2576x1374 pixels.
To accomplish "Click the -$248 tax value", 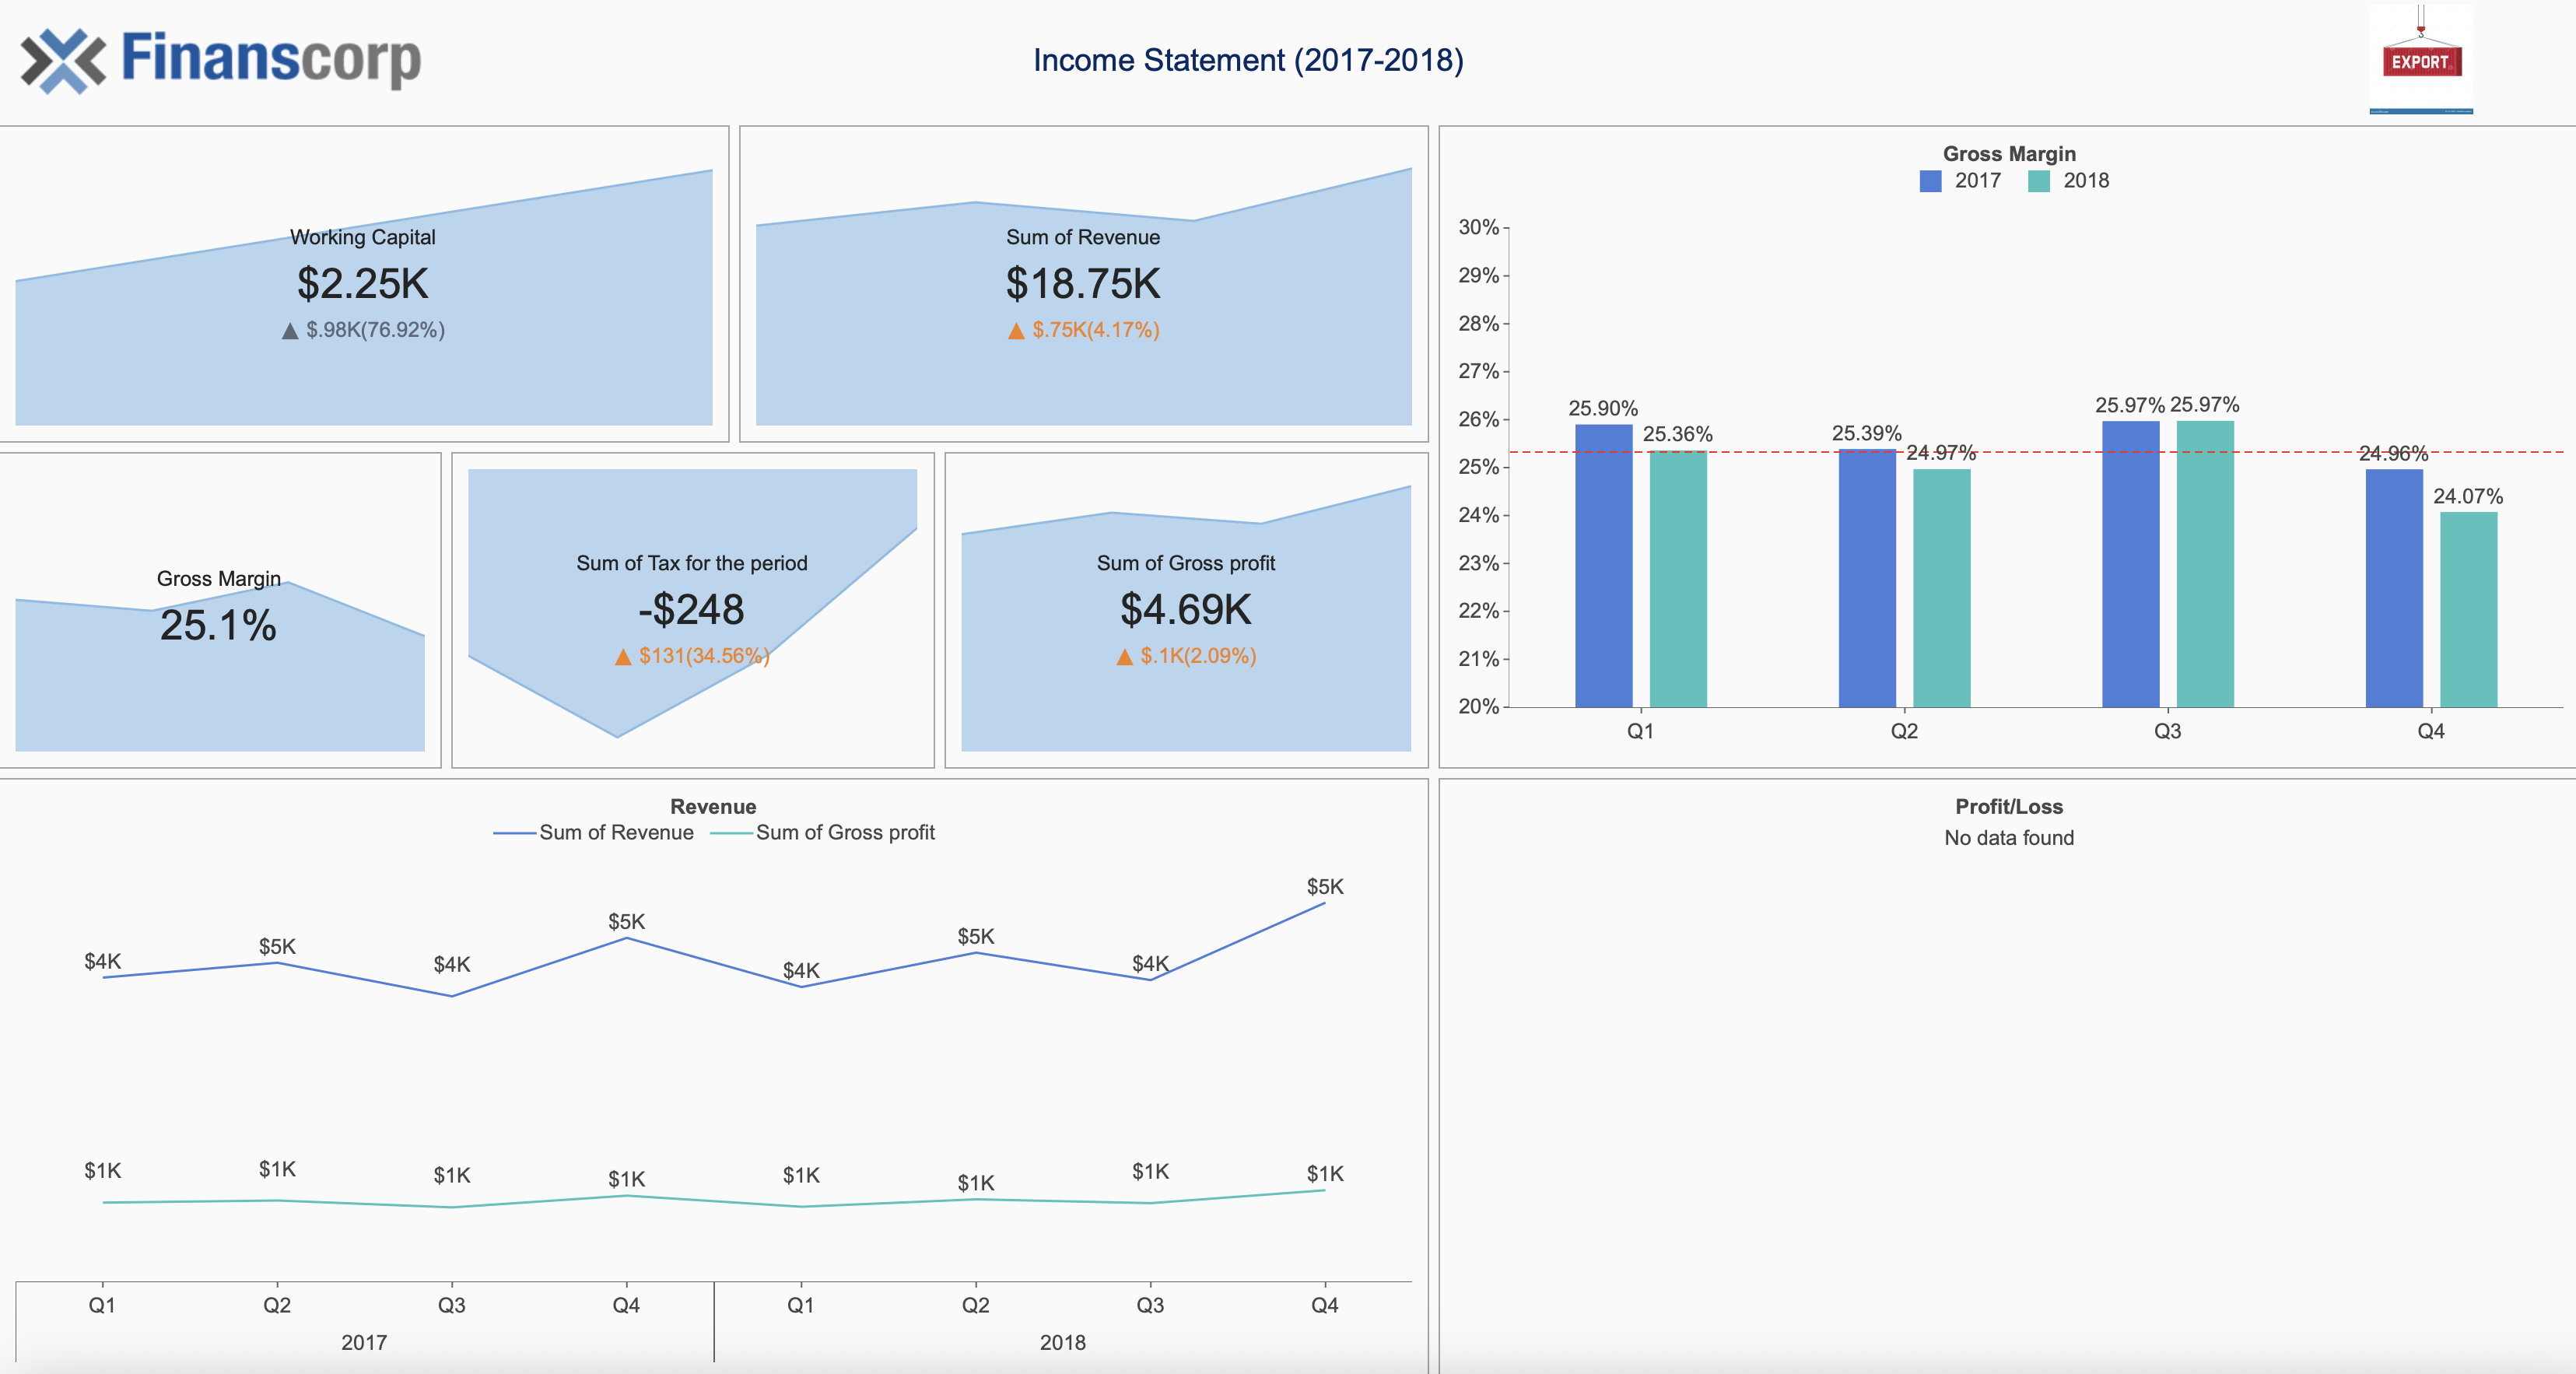I will (691, 610).
